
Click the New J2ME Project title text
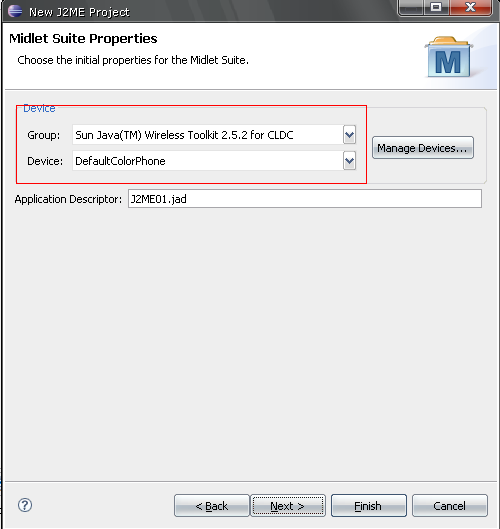79,12
